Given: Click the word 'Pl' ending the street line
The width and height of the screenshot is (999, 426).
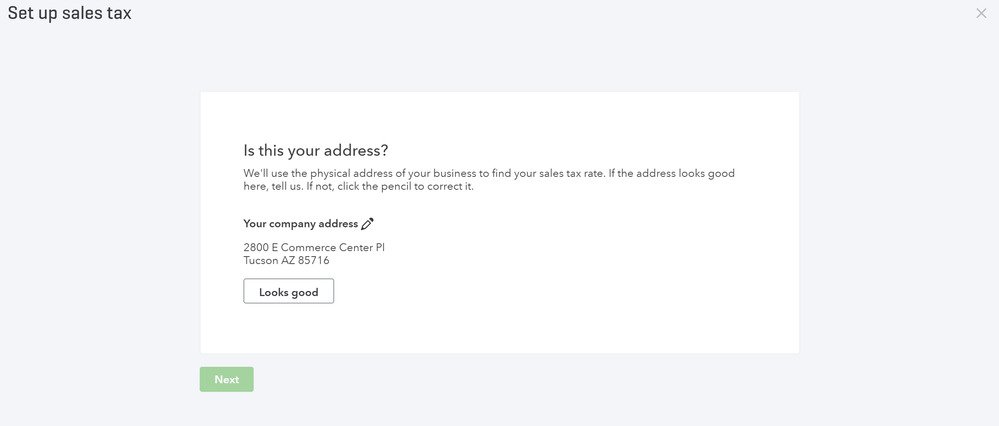Looking at the screenshot, I should [x=380, y=247].
